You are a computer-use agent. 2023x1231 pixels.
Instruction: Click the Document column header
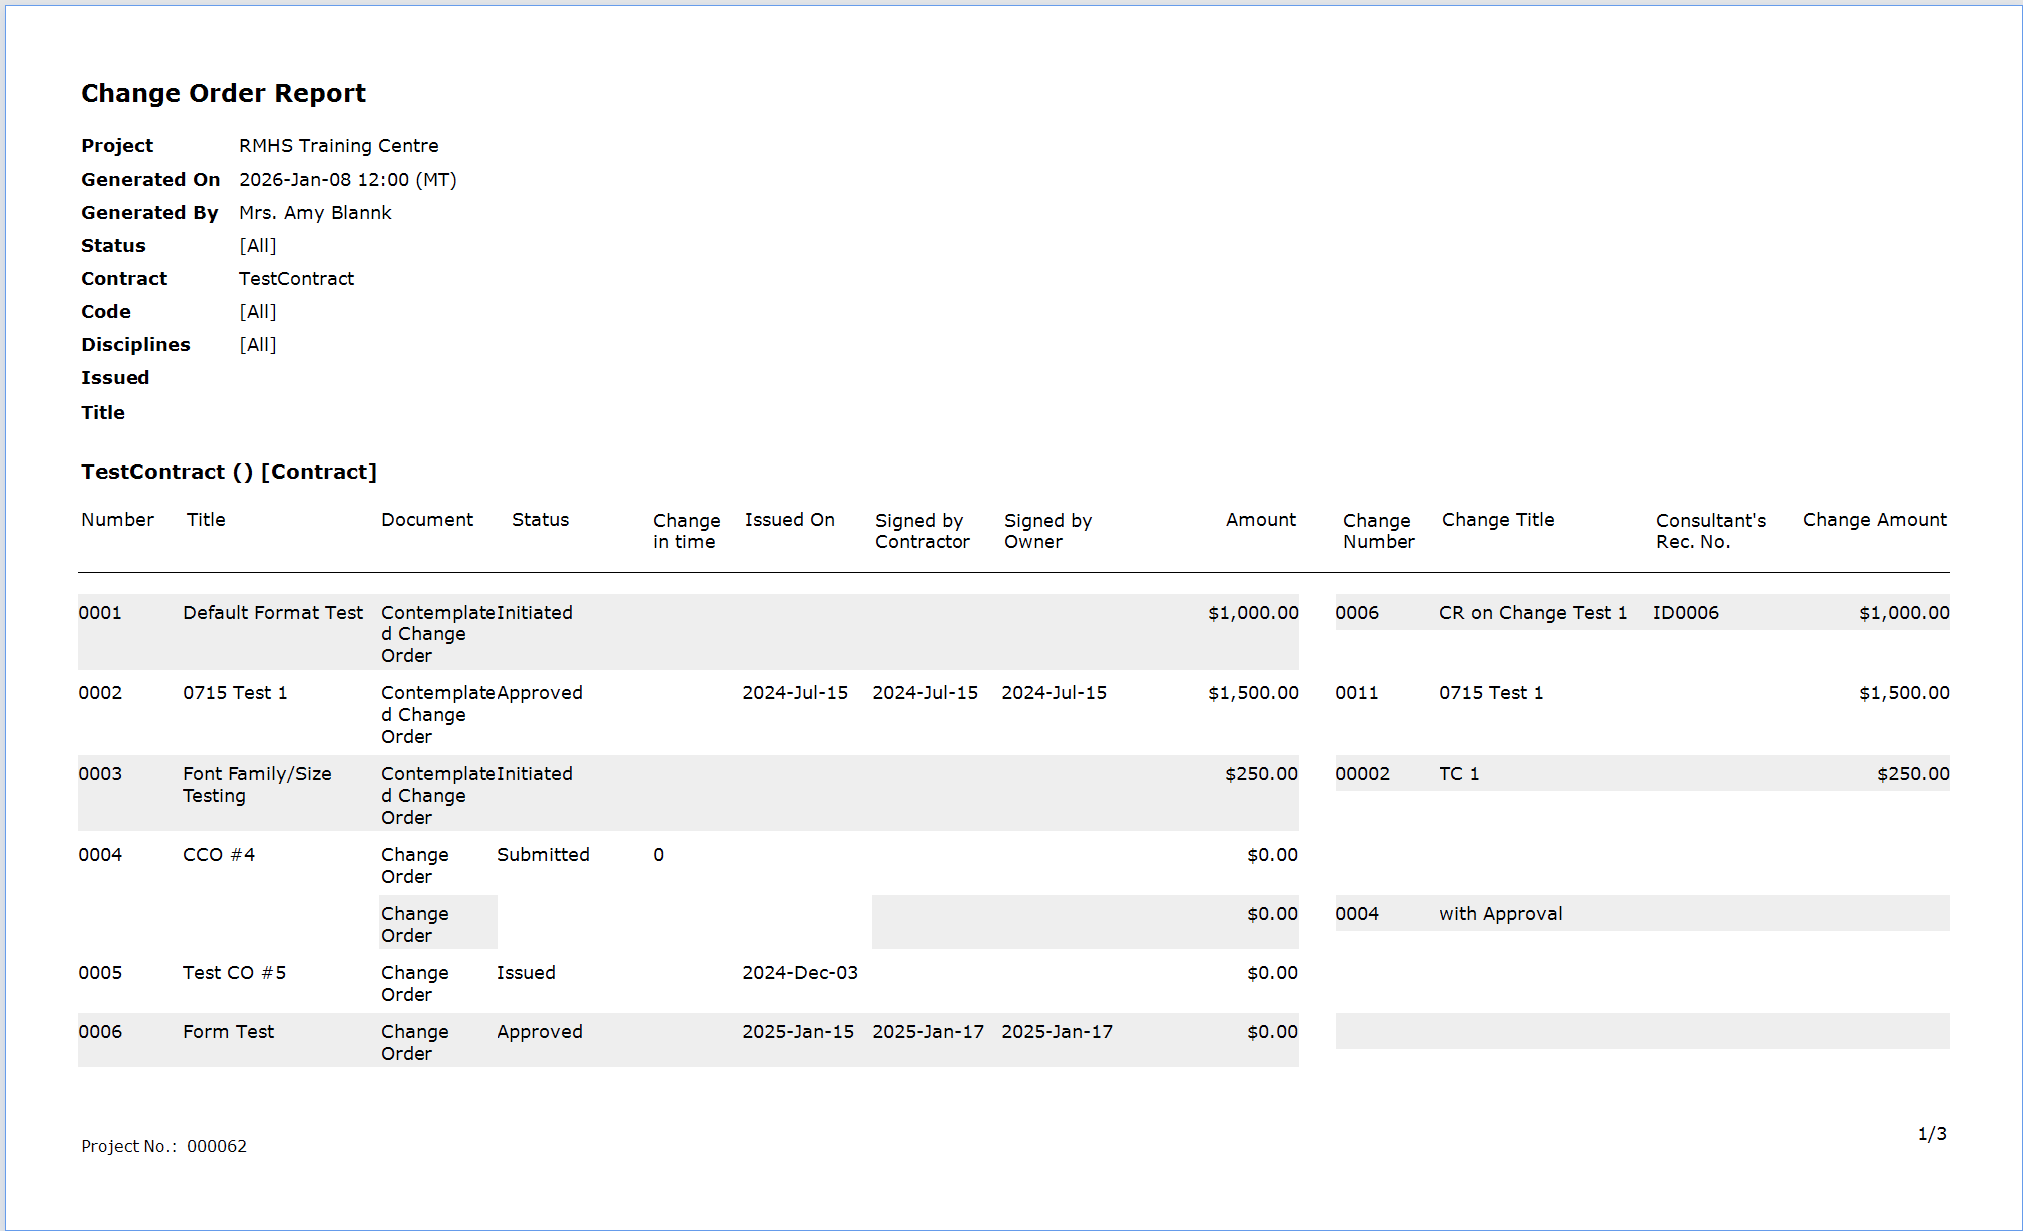coord(427,520)
